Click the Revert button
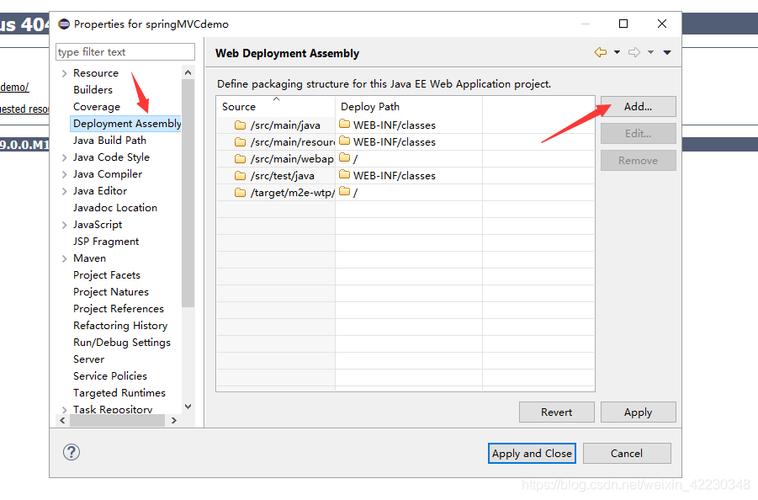Screen dimensions: 758x500 click(x=556, y=412)
